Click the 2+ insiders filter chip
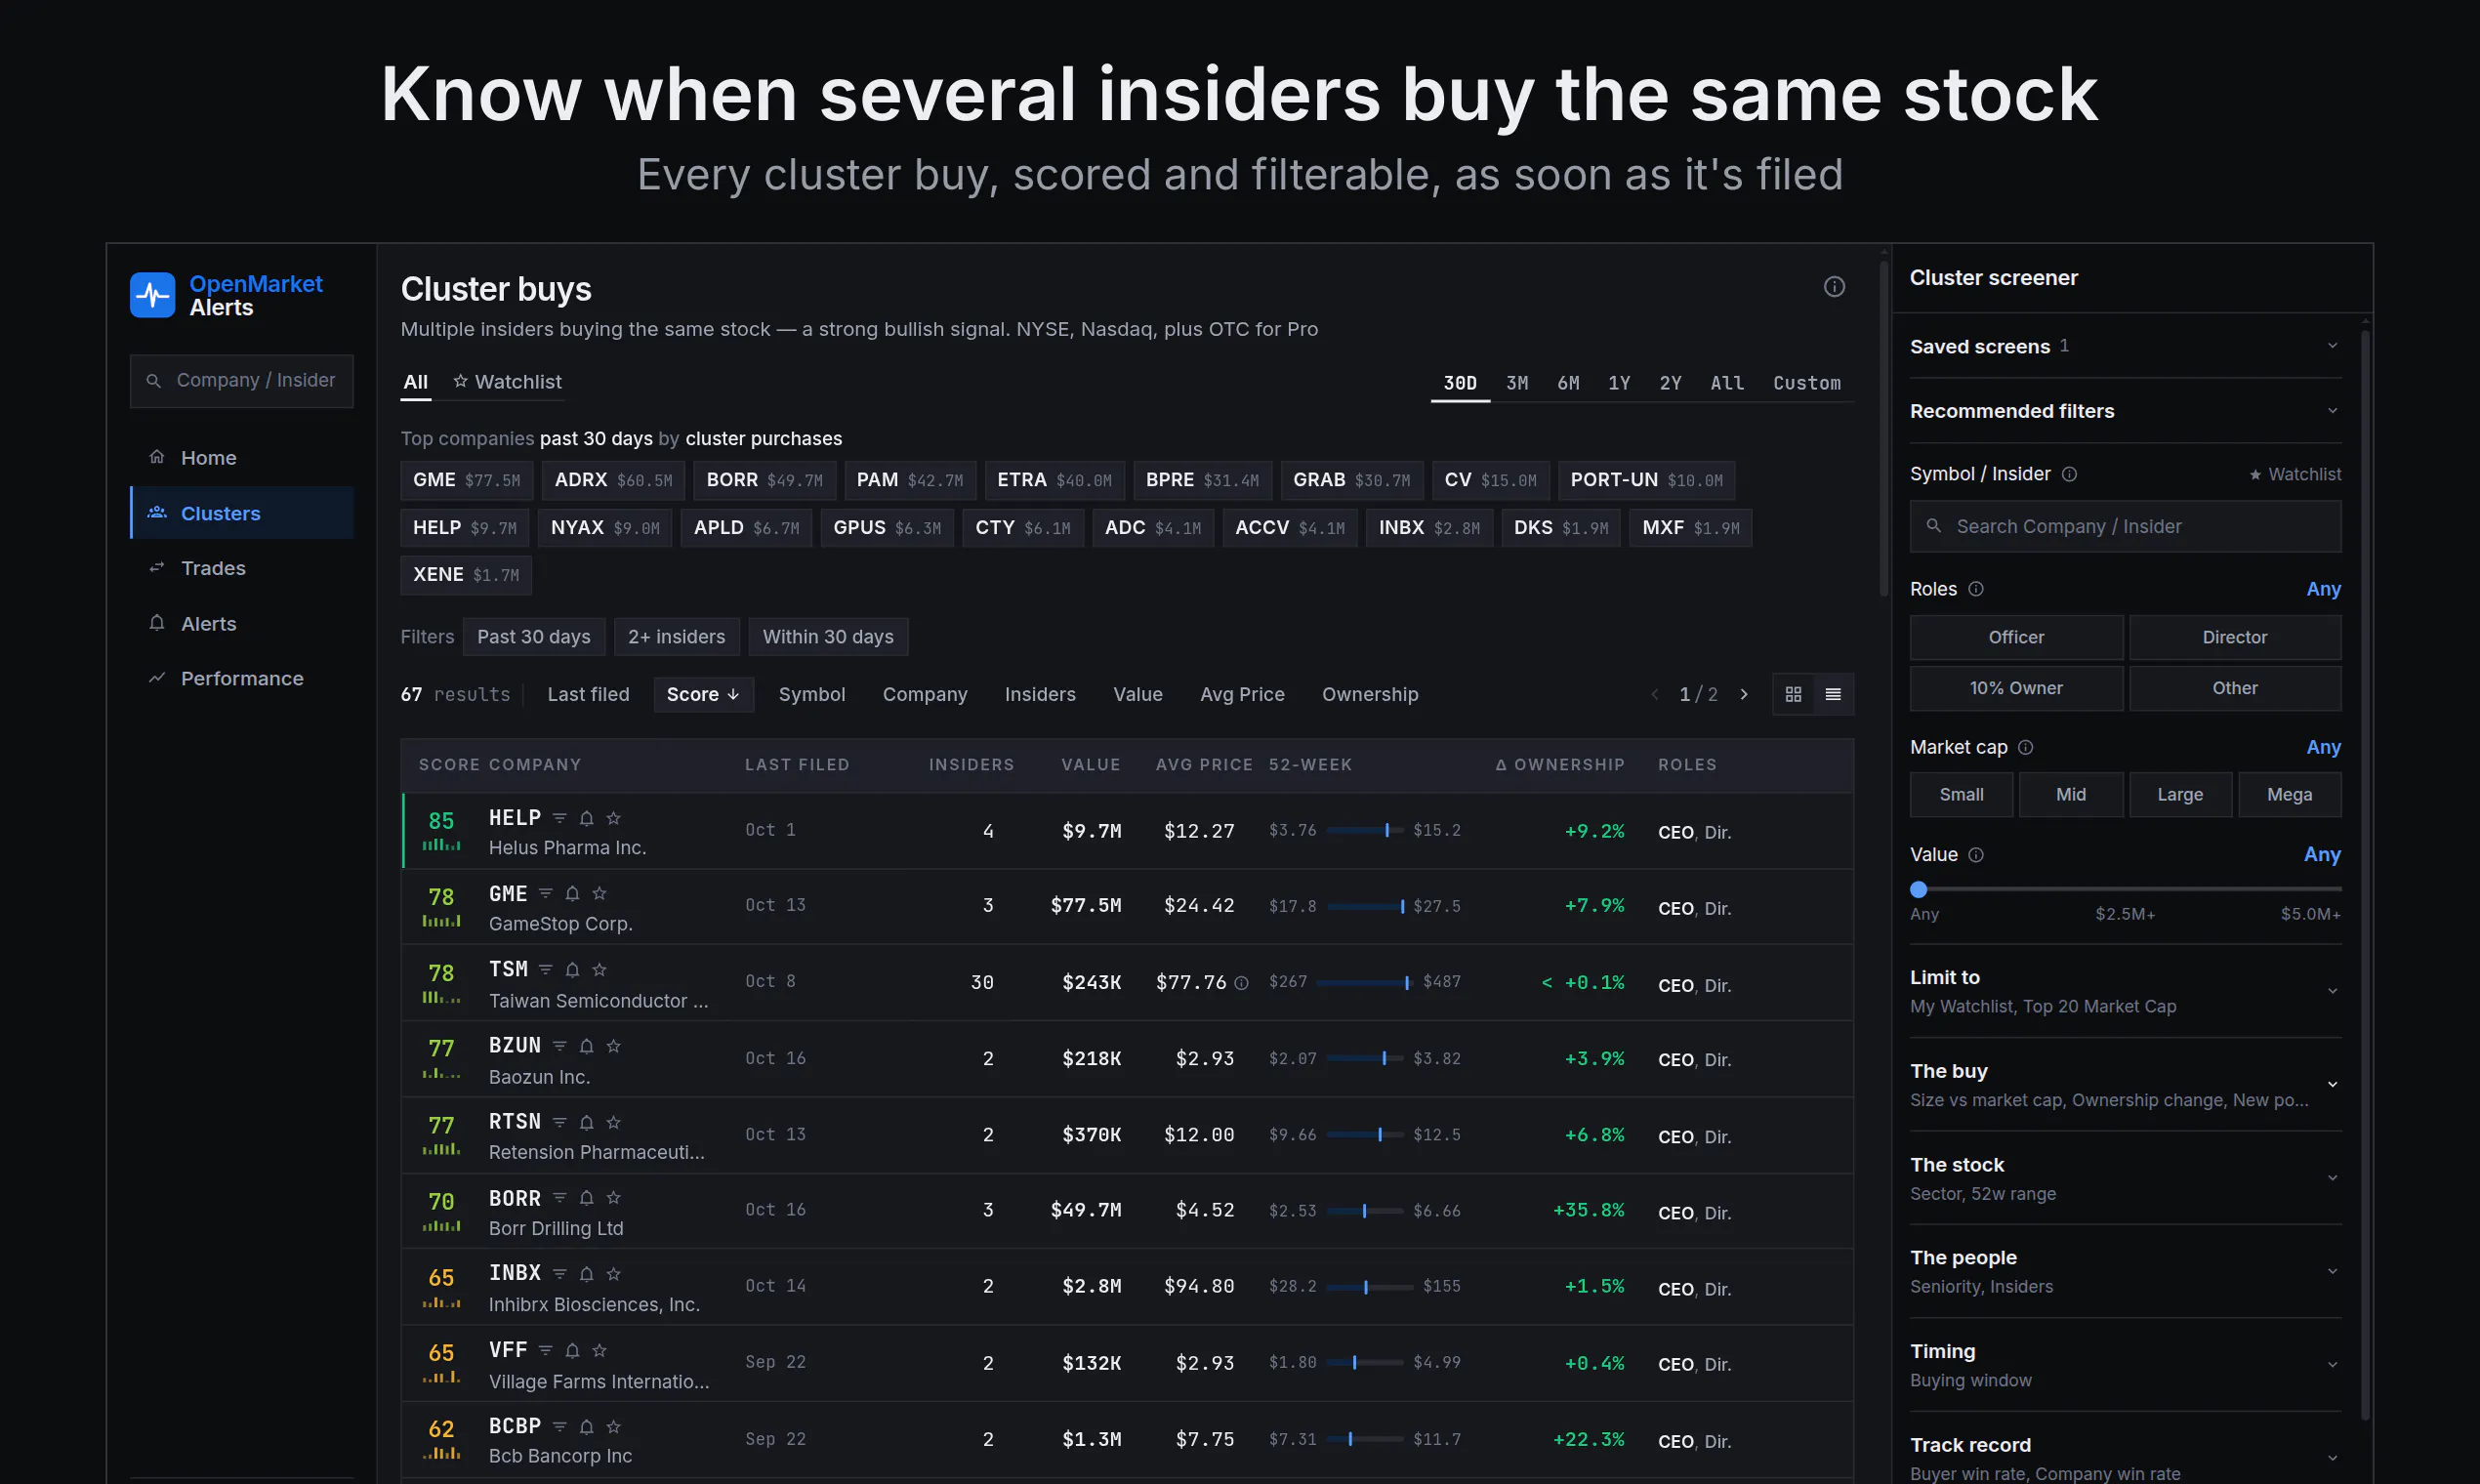This screenshot has width=2480, height=1484. point(676,637)
